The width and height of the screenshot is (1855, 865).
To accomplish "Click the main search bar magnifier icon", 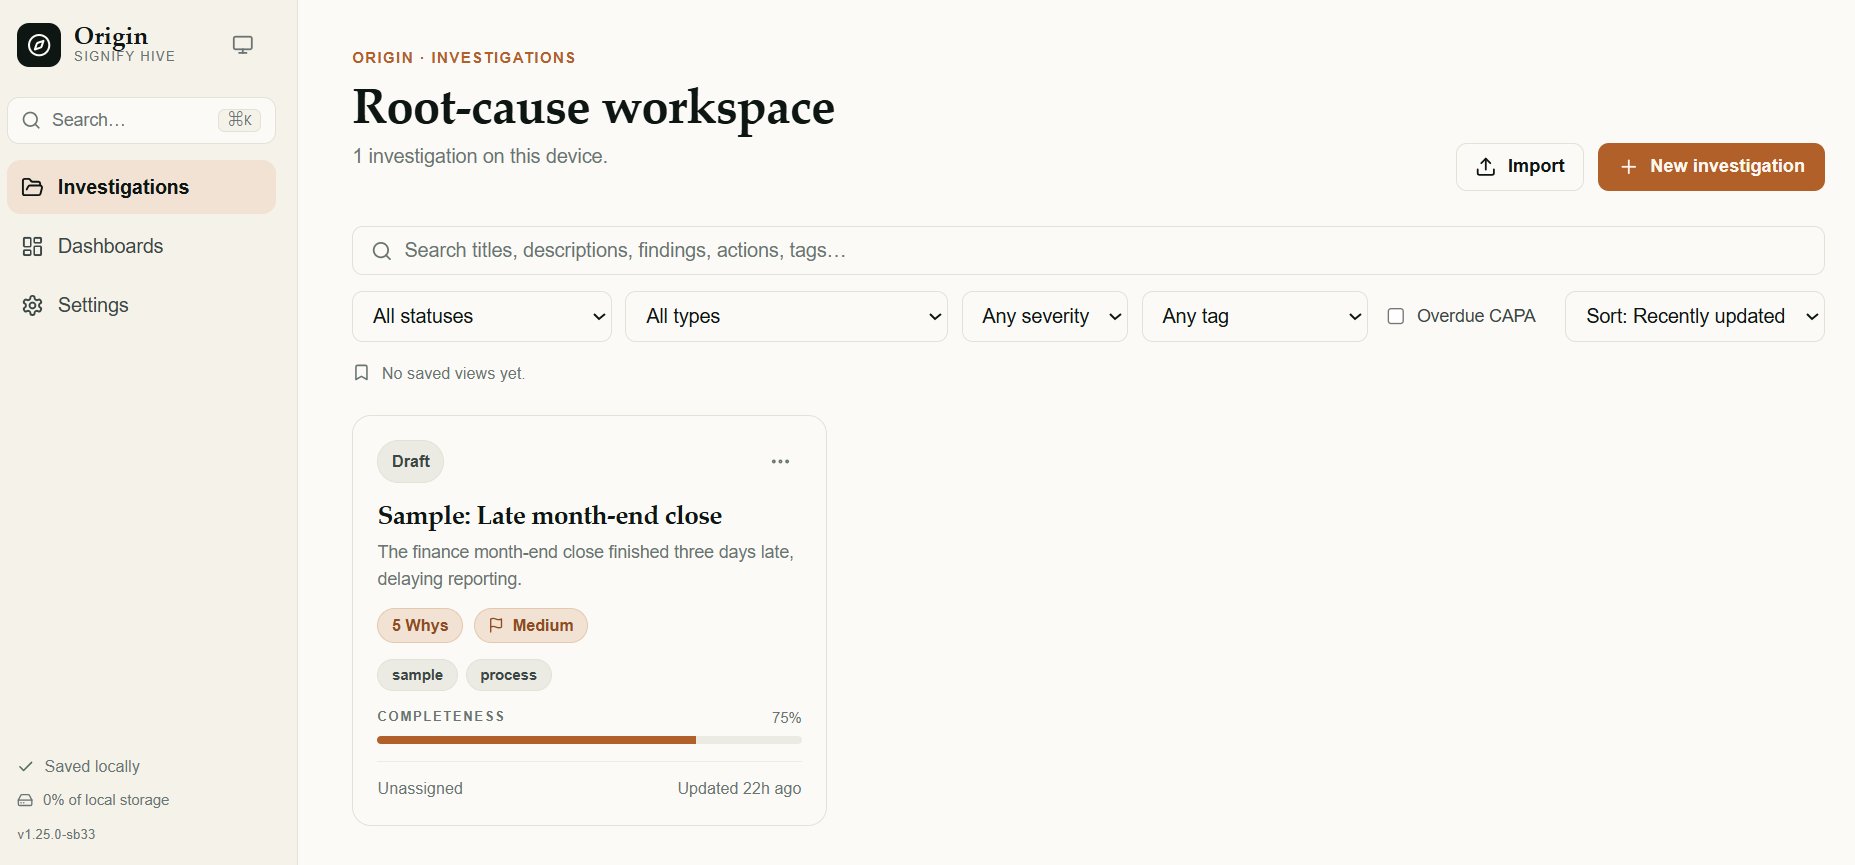I will [381, 251].
